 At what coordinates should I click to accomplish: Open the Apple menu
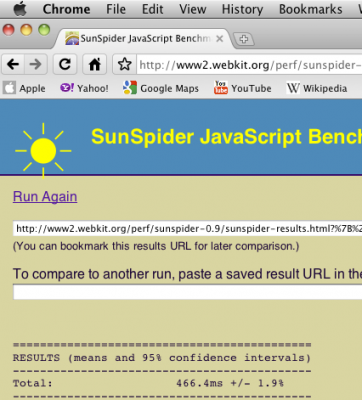tap(21, 9)
